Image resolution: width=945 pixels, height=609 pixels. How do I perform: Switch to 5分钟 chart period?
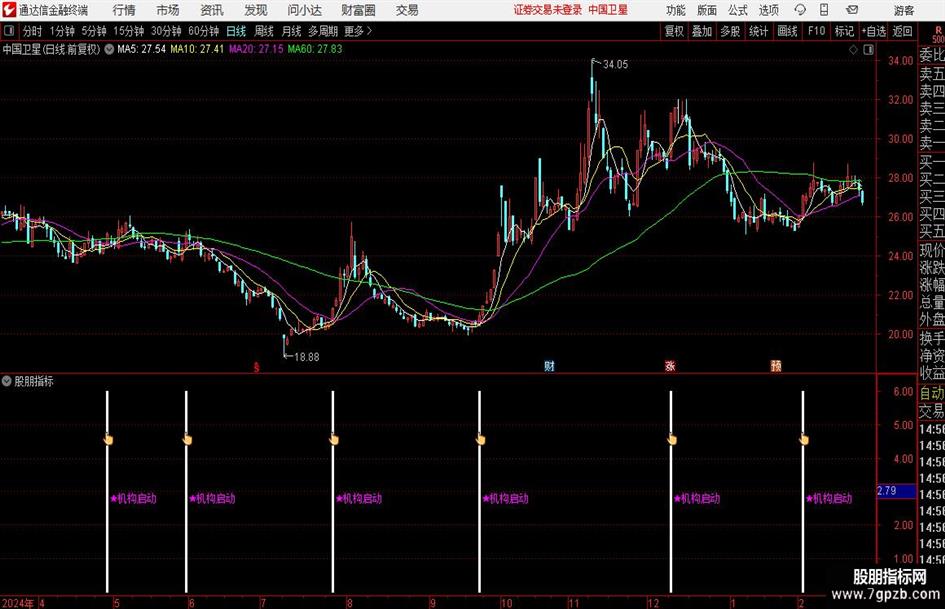pyautogui.click(x=94, y=31)
